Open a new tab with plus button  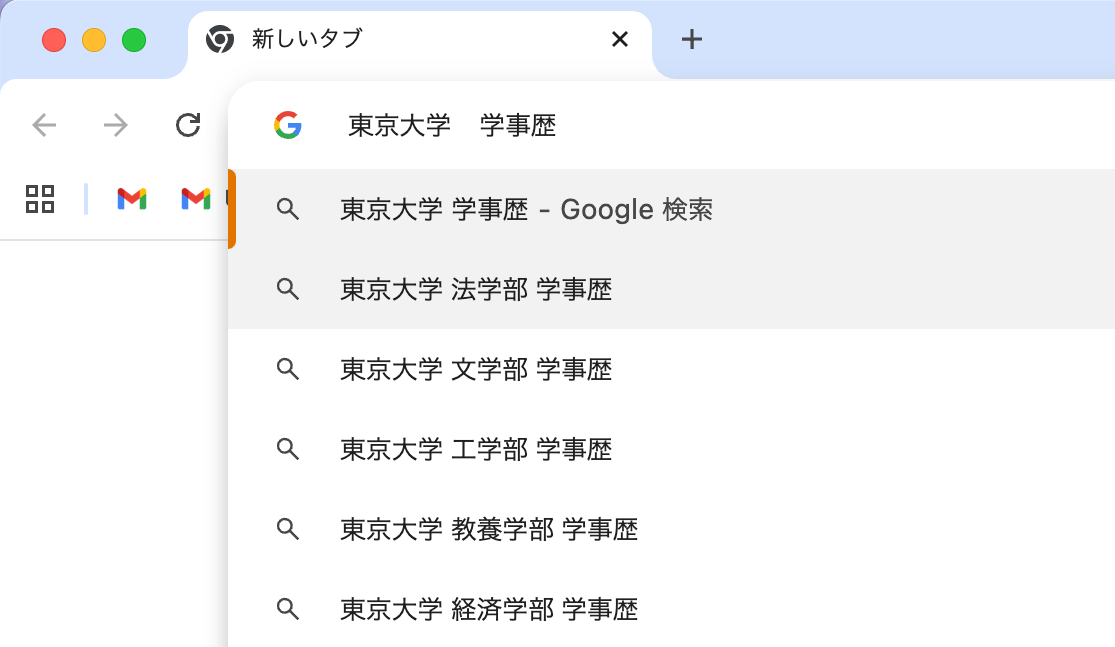point(691,39)
